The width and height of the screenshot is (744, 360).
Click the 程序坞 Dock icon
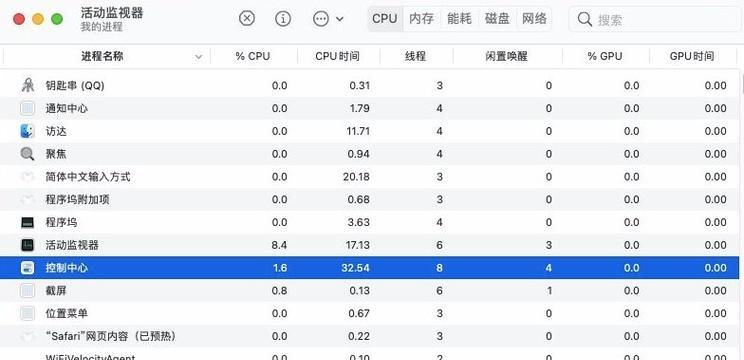click(x=28, y=222)
